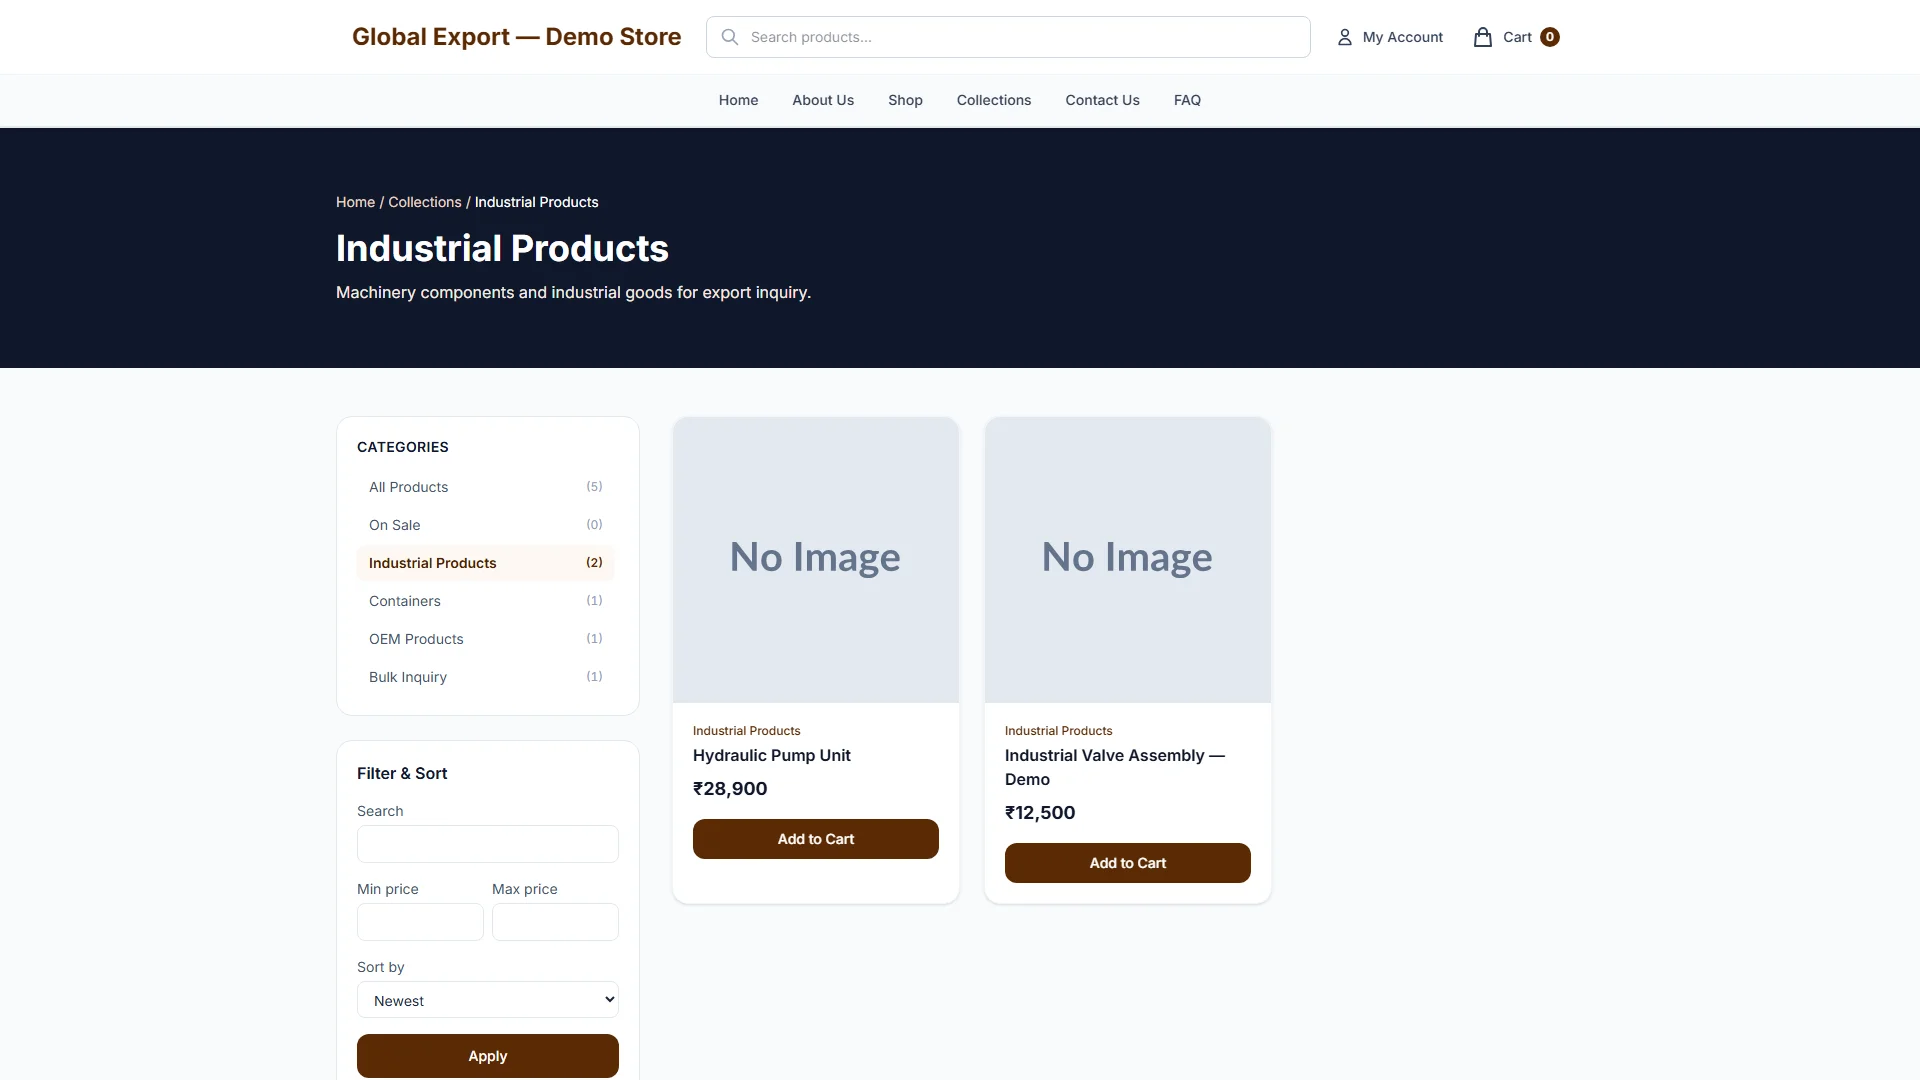Click the cart item count badge
Image resolution: width=1920 pixels, height=1080 pixels.
pos(1550,37)
